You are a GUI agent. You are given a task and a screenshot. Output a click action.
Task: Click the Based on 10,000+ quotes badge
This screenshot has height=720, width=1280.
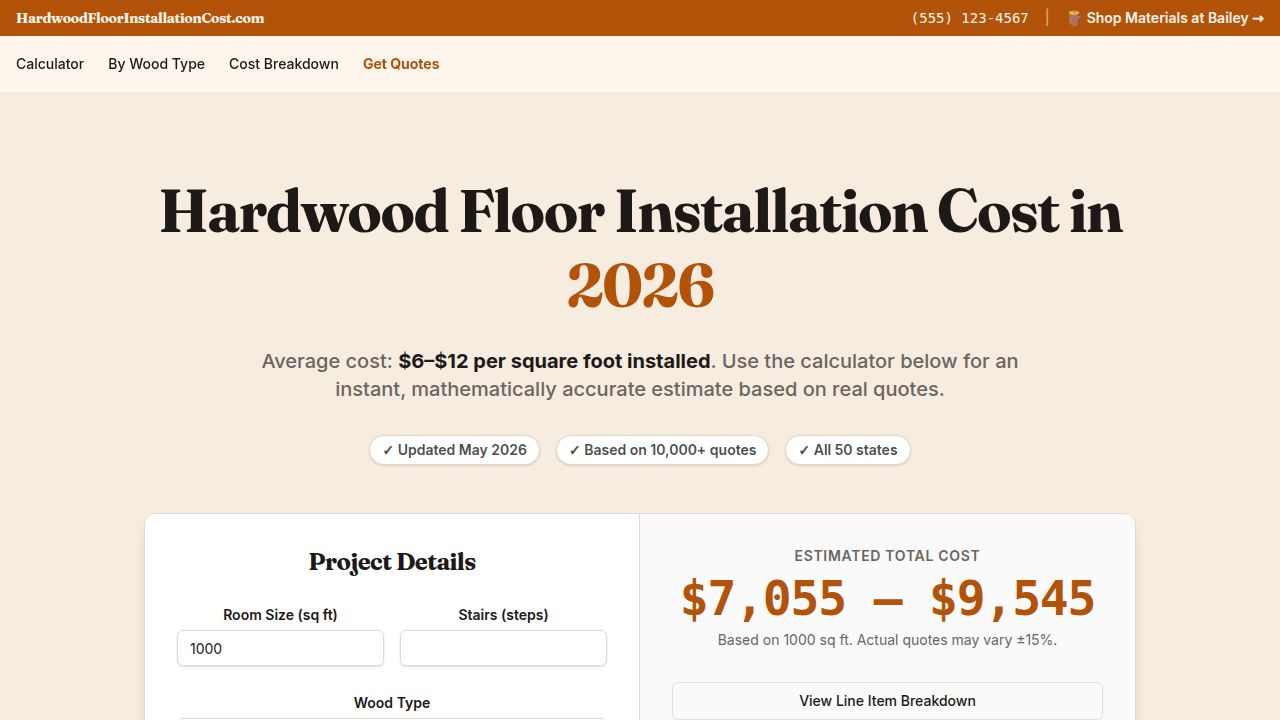click(663, 450)
